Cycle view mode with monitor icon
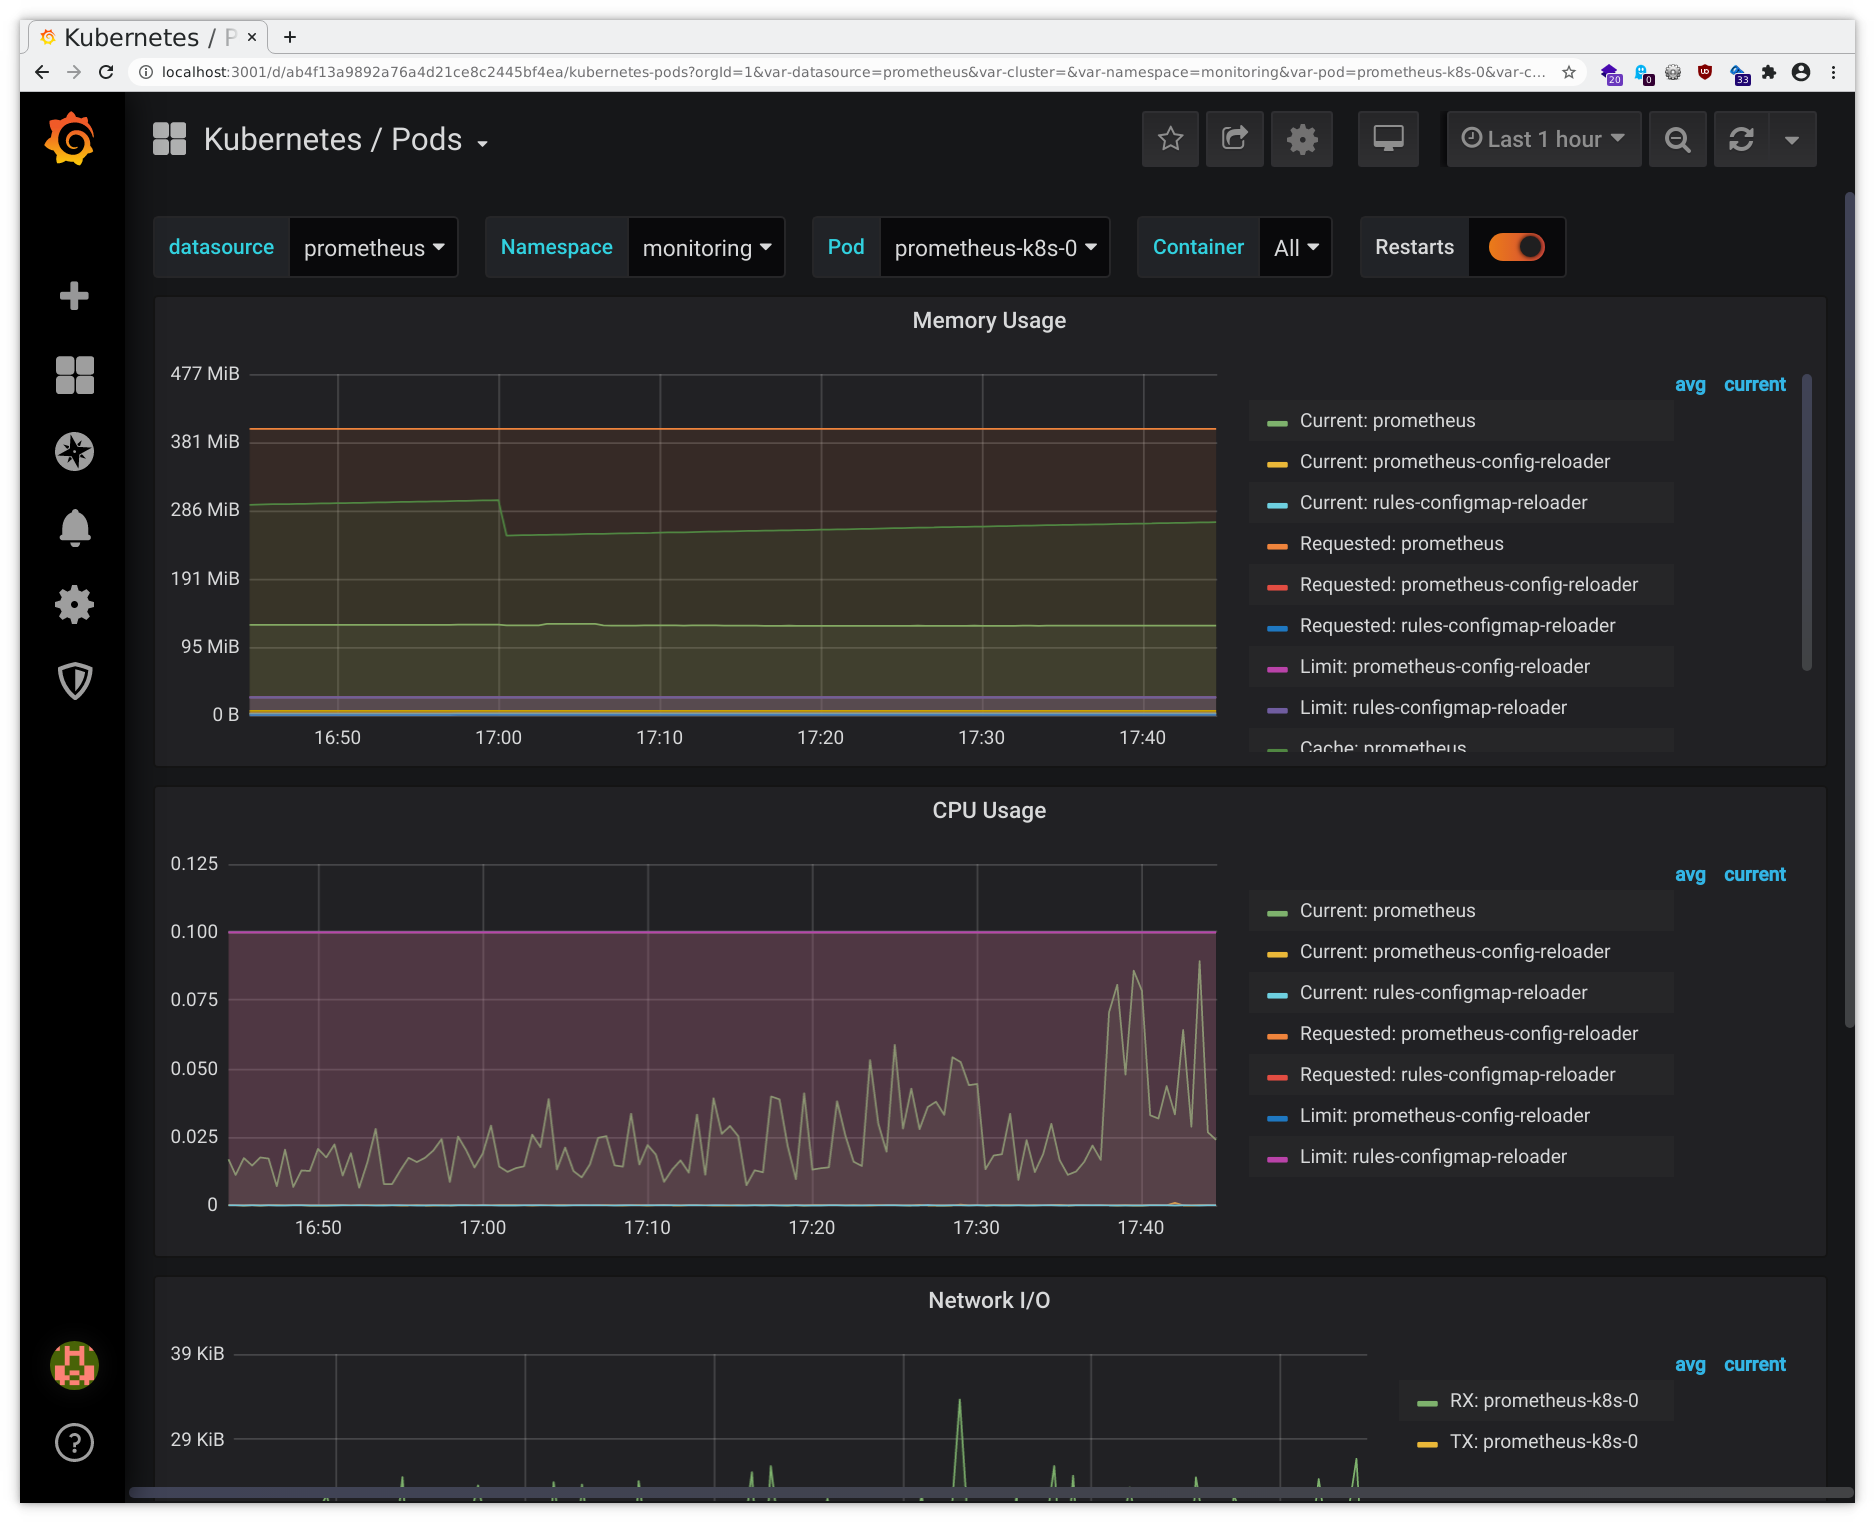This screenshot has height=1523, width=1875. [x=1388, y=139]
